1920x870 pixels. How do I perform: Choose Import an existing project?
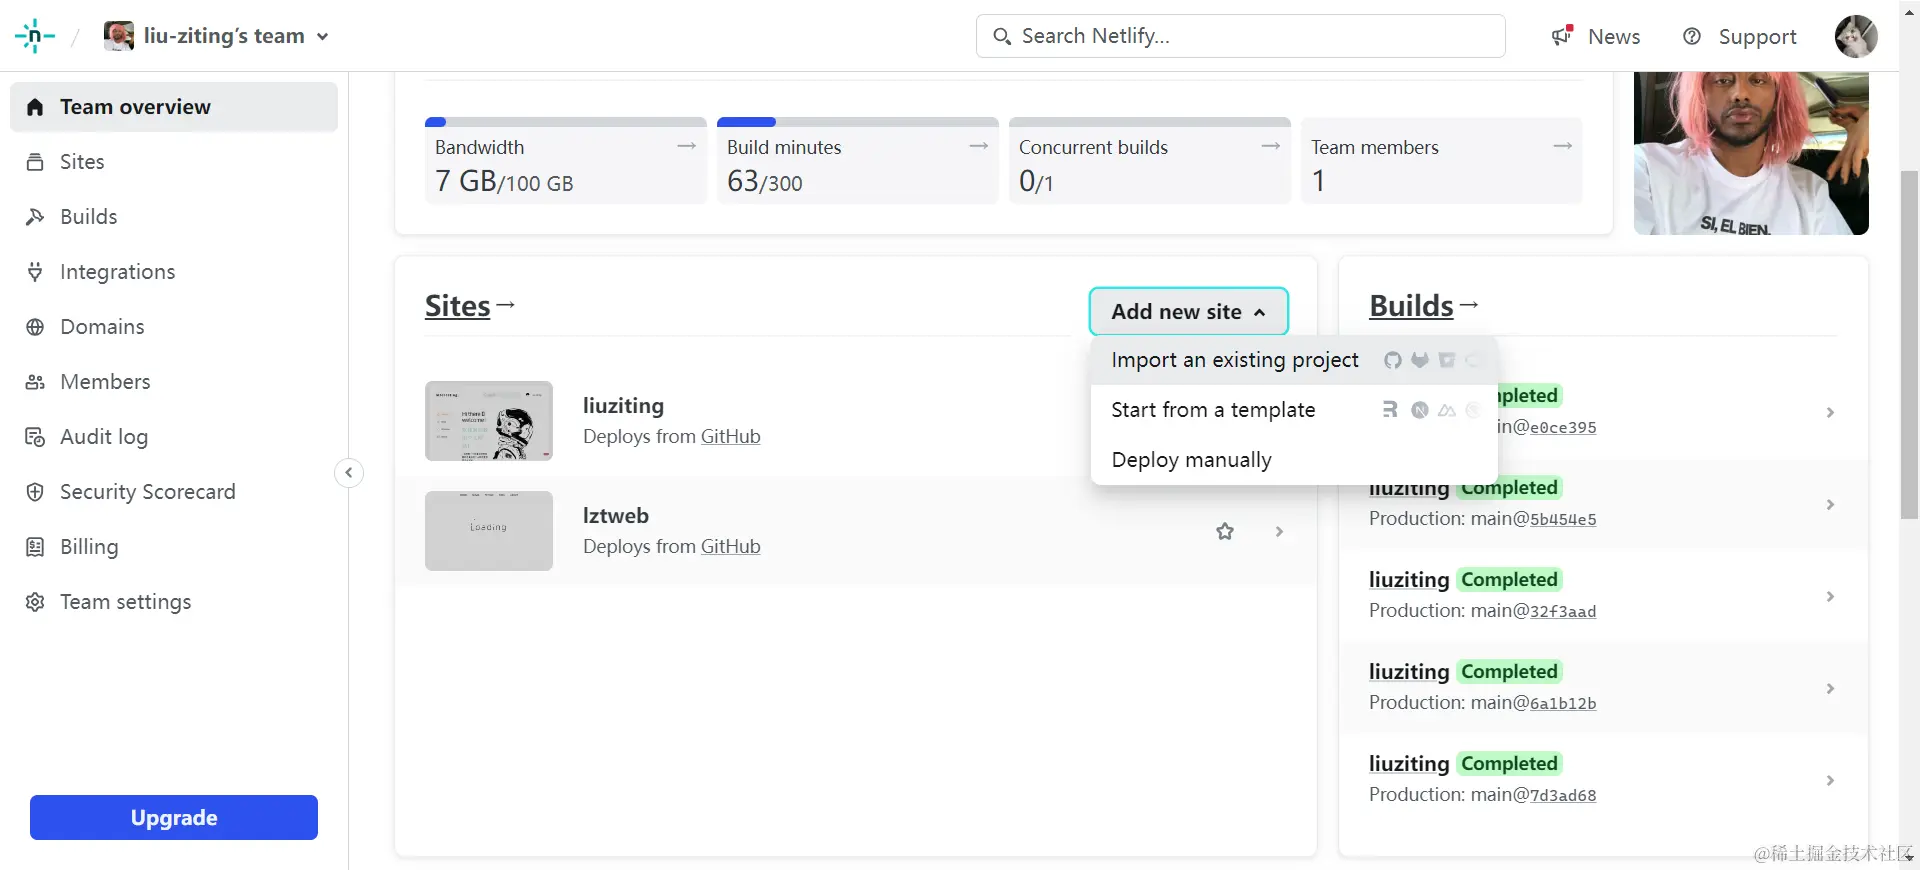click(x=1294, y=360)
